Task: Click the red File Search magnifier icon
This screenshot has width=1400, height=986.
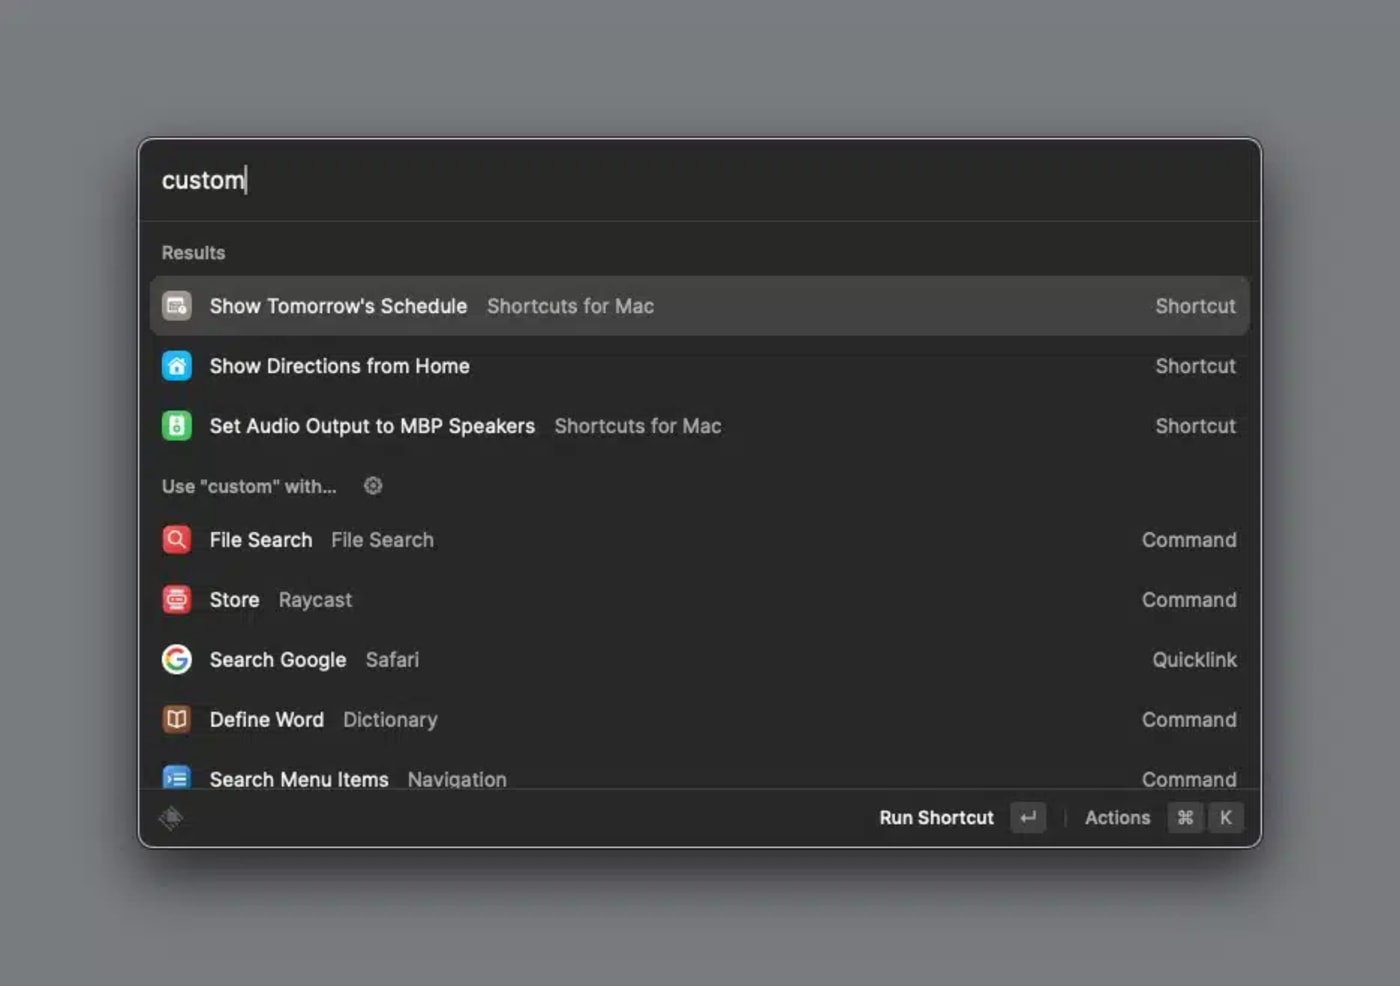Action: (x=177, y=540)
